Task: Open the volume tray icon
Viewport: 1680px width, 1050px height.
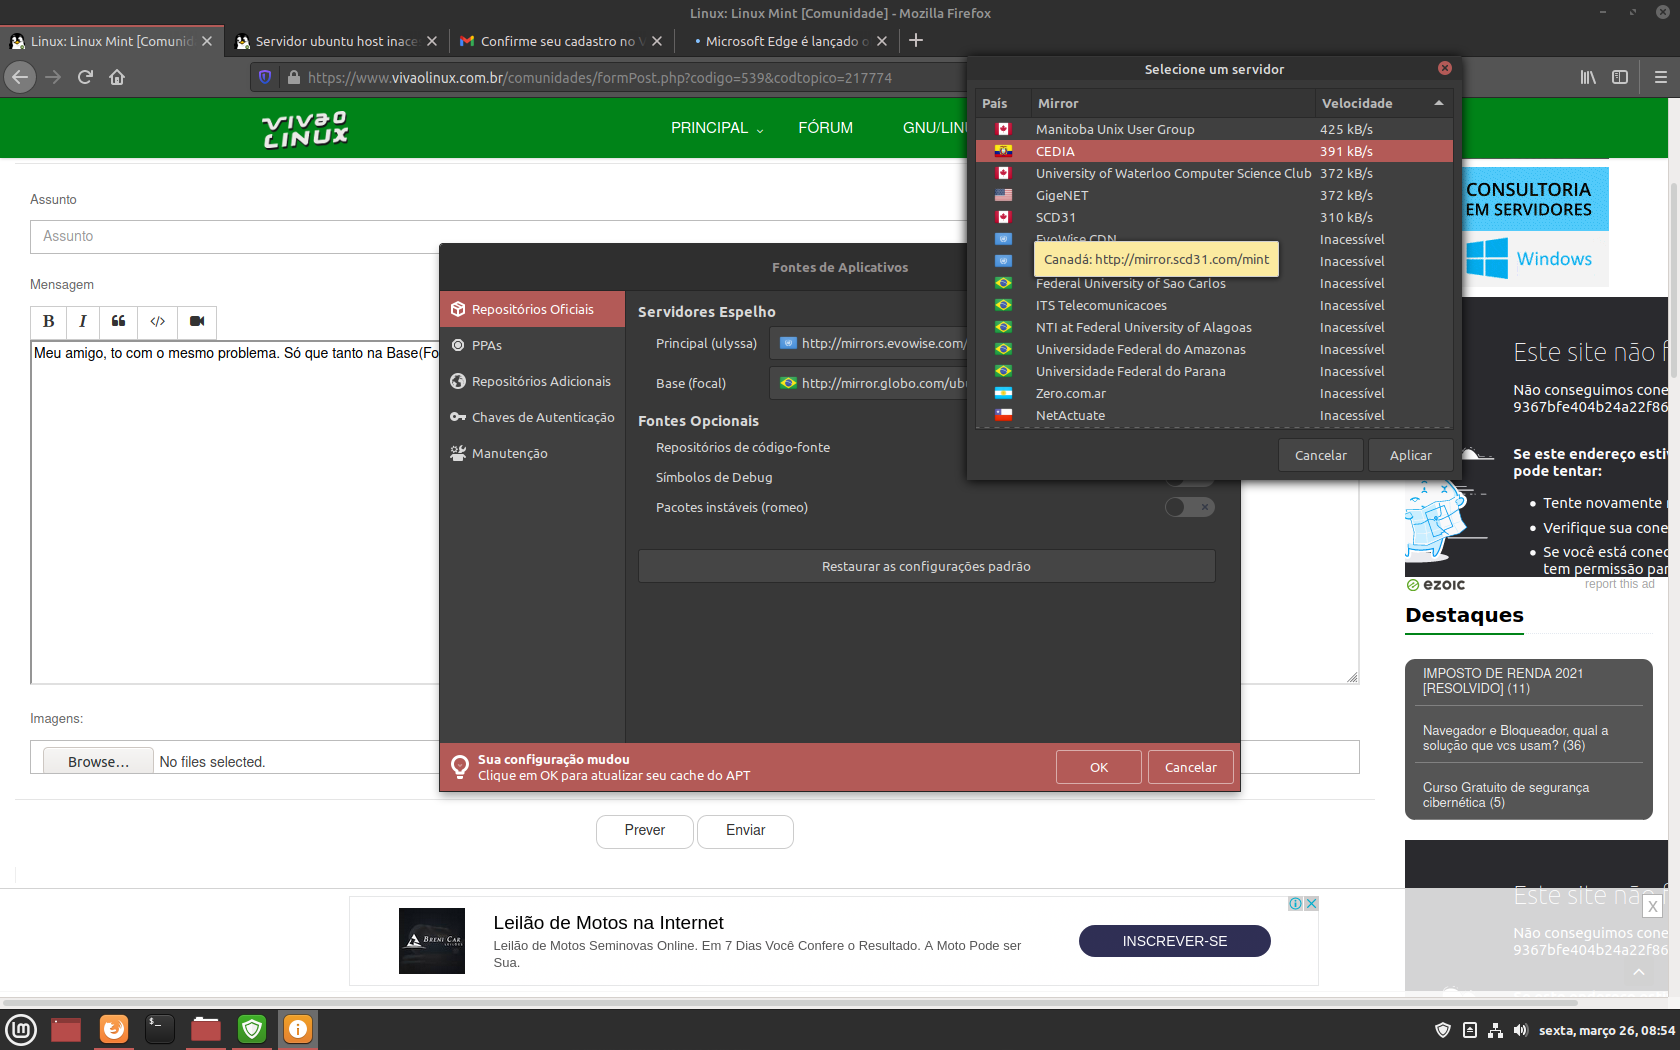Action: click(x=1521, y=1030)
